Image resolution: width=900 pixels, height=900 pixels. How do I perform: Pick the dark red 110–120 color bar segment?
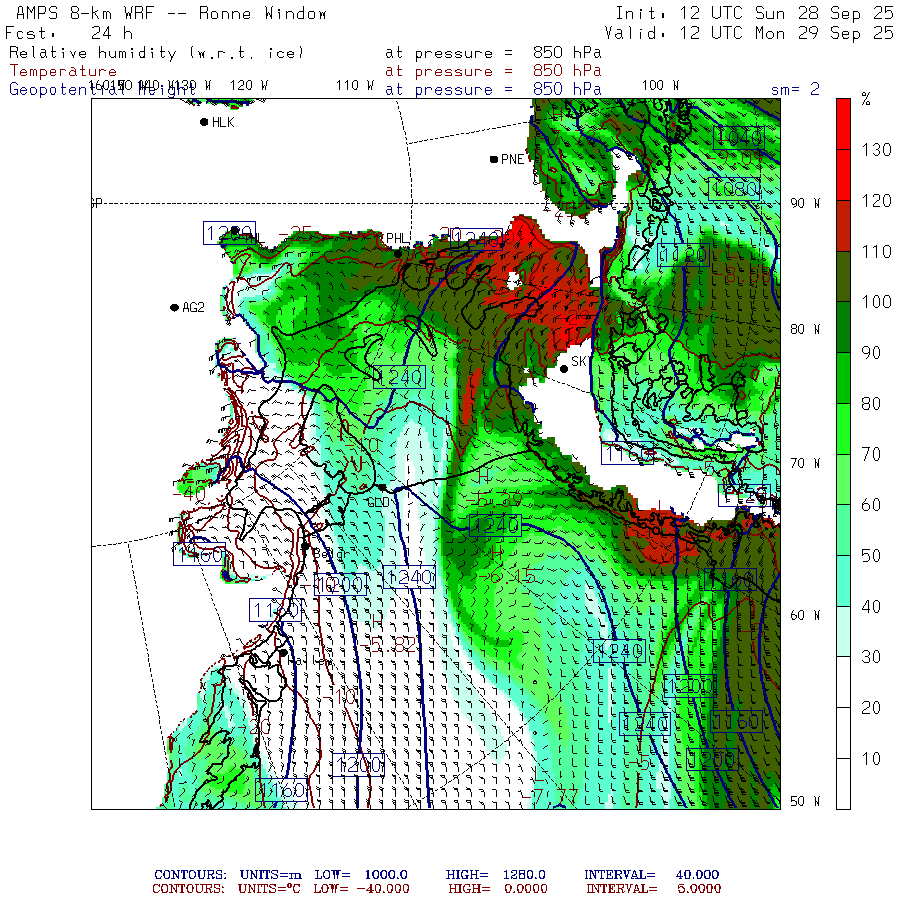click(x=843, y=226)
